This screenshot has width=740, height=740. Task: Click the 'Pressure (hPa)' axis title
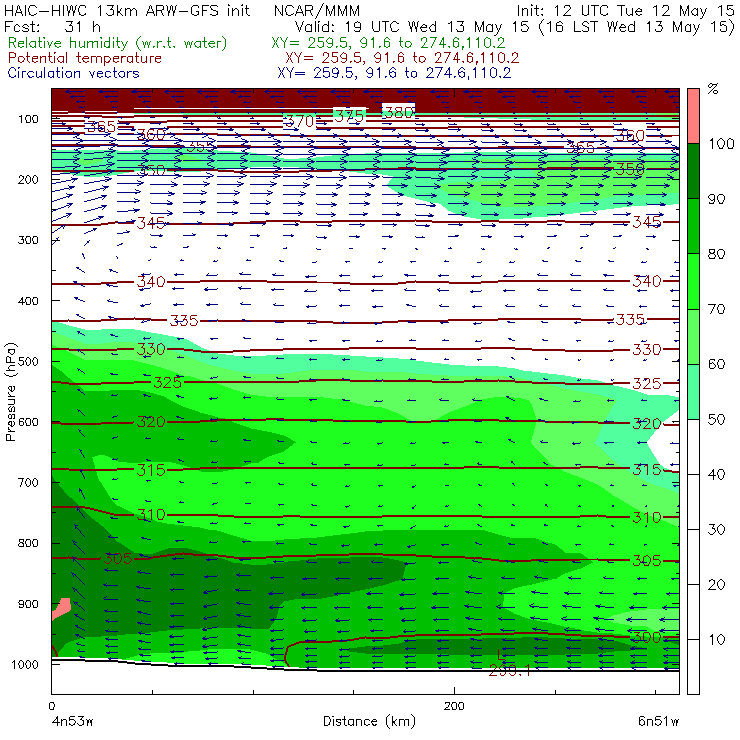coord(11,392)
